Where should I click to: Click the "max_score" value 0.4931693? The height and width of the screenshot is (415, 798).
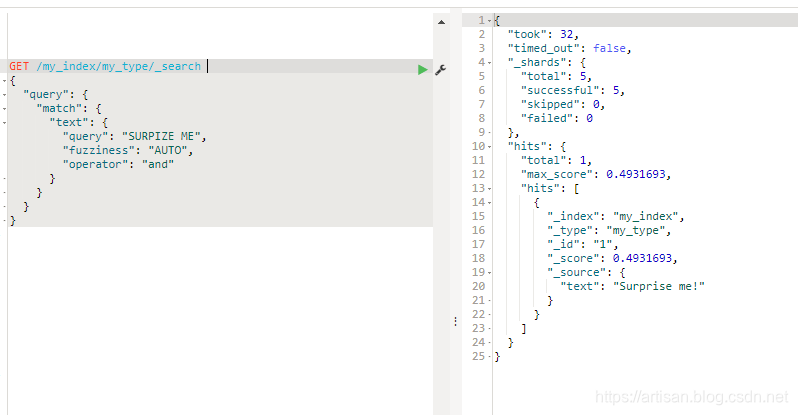coord(636,175)
